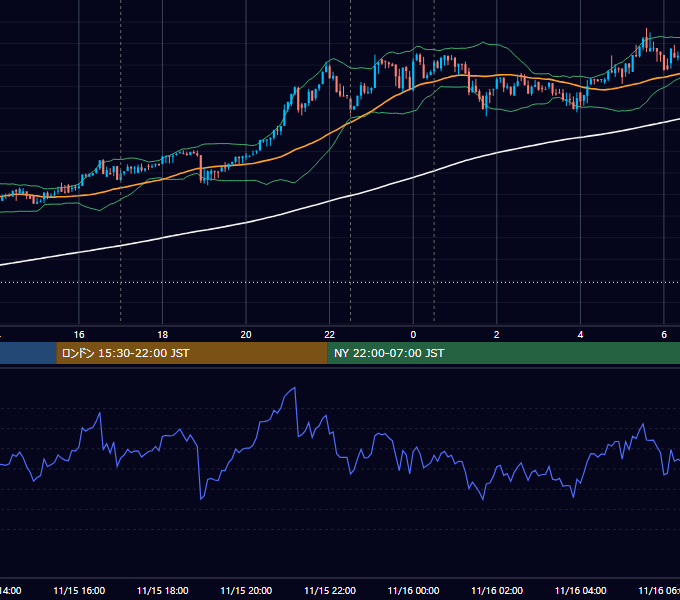Image resolution: width=680 pixels, height=600 pixels.
Task: Click the 11/15 18:00 date label
Action: click(163, 591)
